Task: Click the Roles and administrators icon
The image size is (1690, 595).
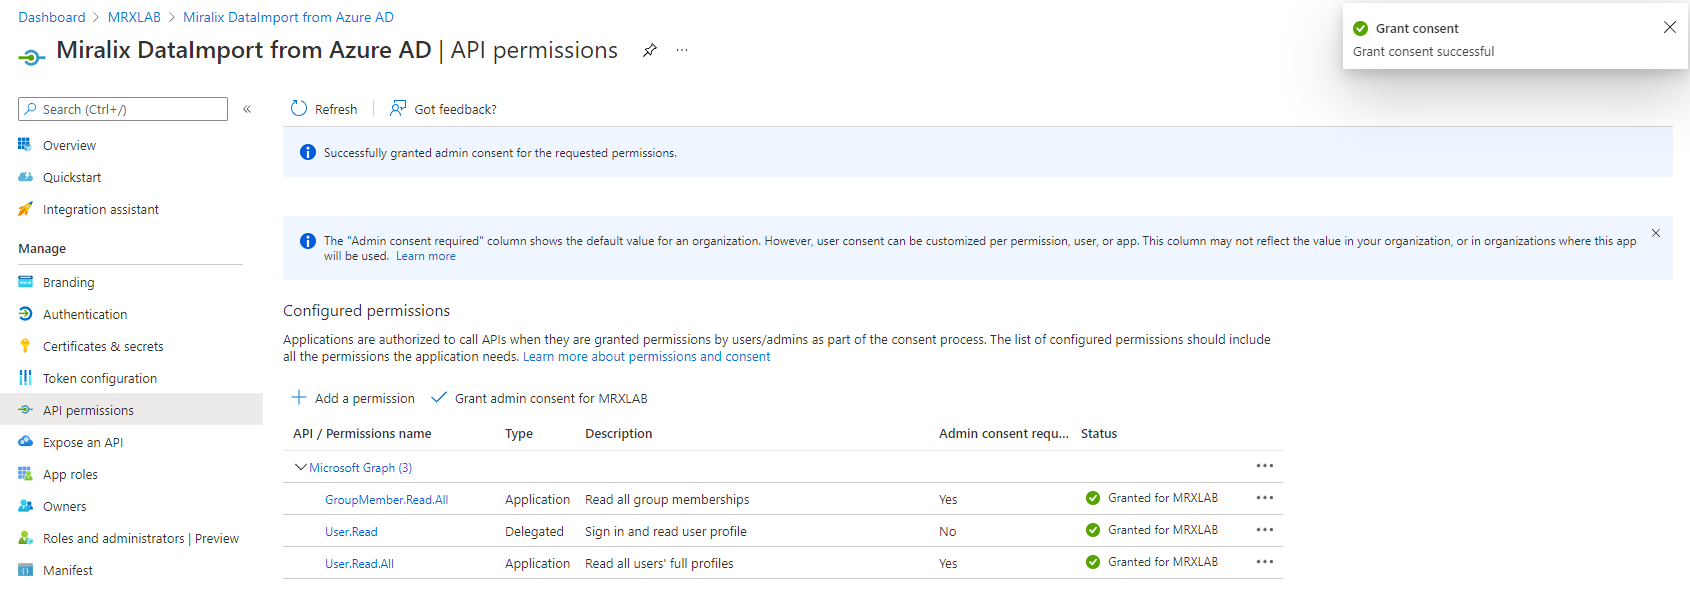Action: [25, 538]
